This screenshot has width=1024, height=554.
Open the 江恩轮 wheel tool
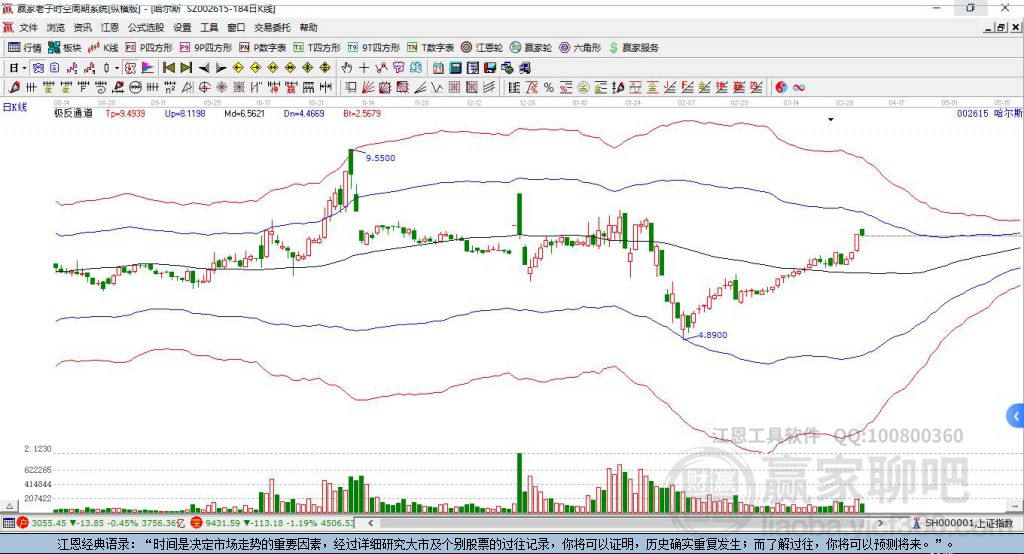click(x=482, y=48)
